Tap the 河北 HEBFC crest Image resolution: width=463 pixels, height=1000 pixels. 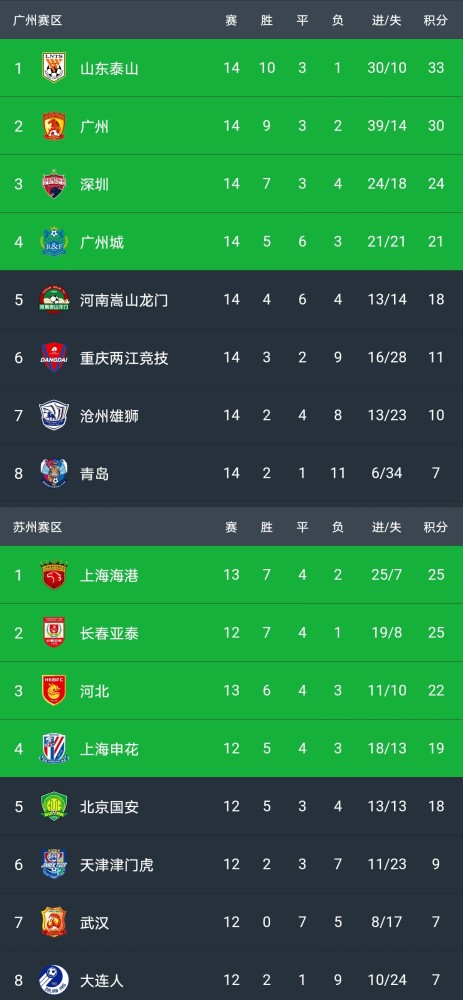(54, 691)
